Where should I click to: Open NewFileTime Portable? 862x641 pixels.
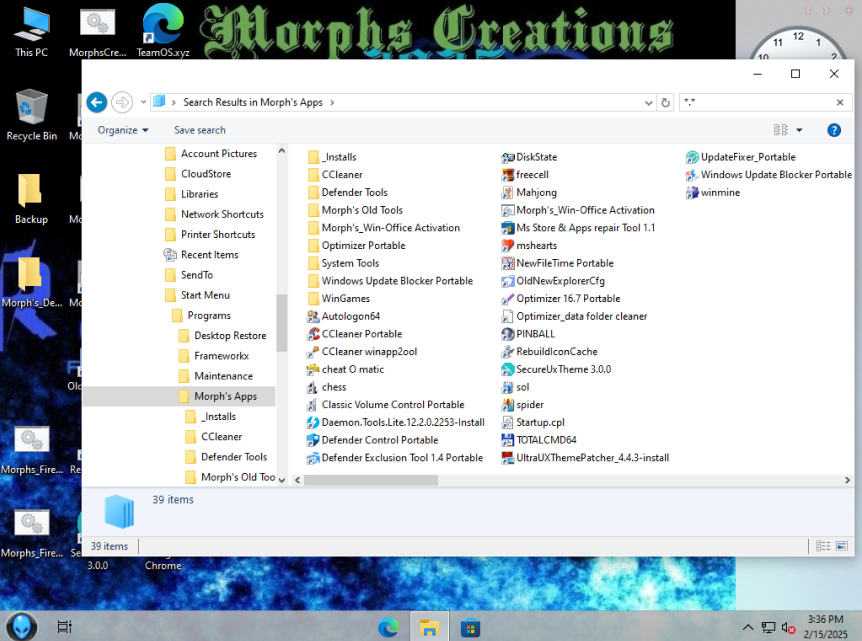(x=557, y=263)
